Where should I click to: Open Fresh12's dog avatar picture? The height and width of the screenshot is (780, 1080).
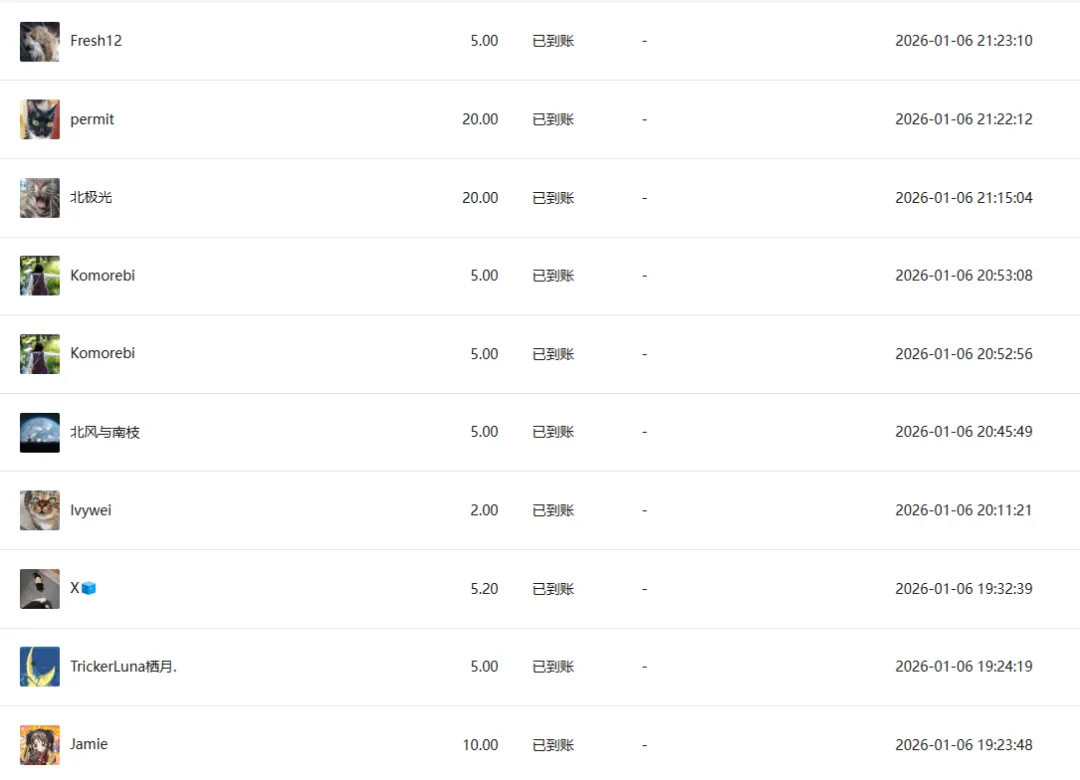(x=40, y=41)
